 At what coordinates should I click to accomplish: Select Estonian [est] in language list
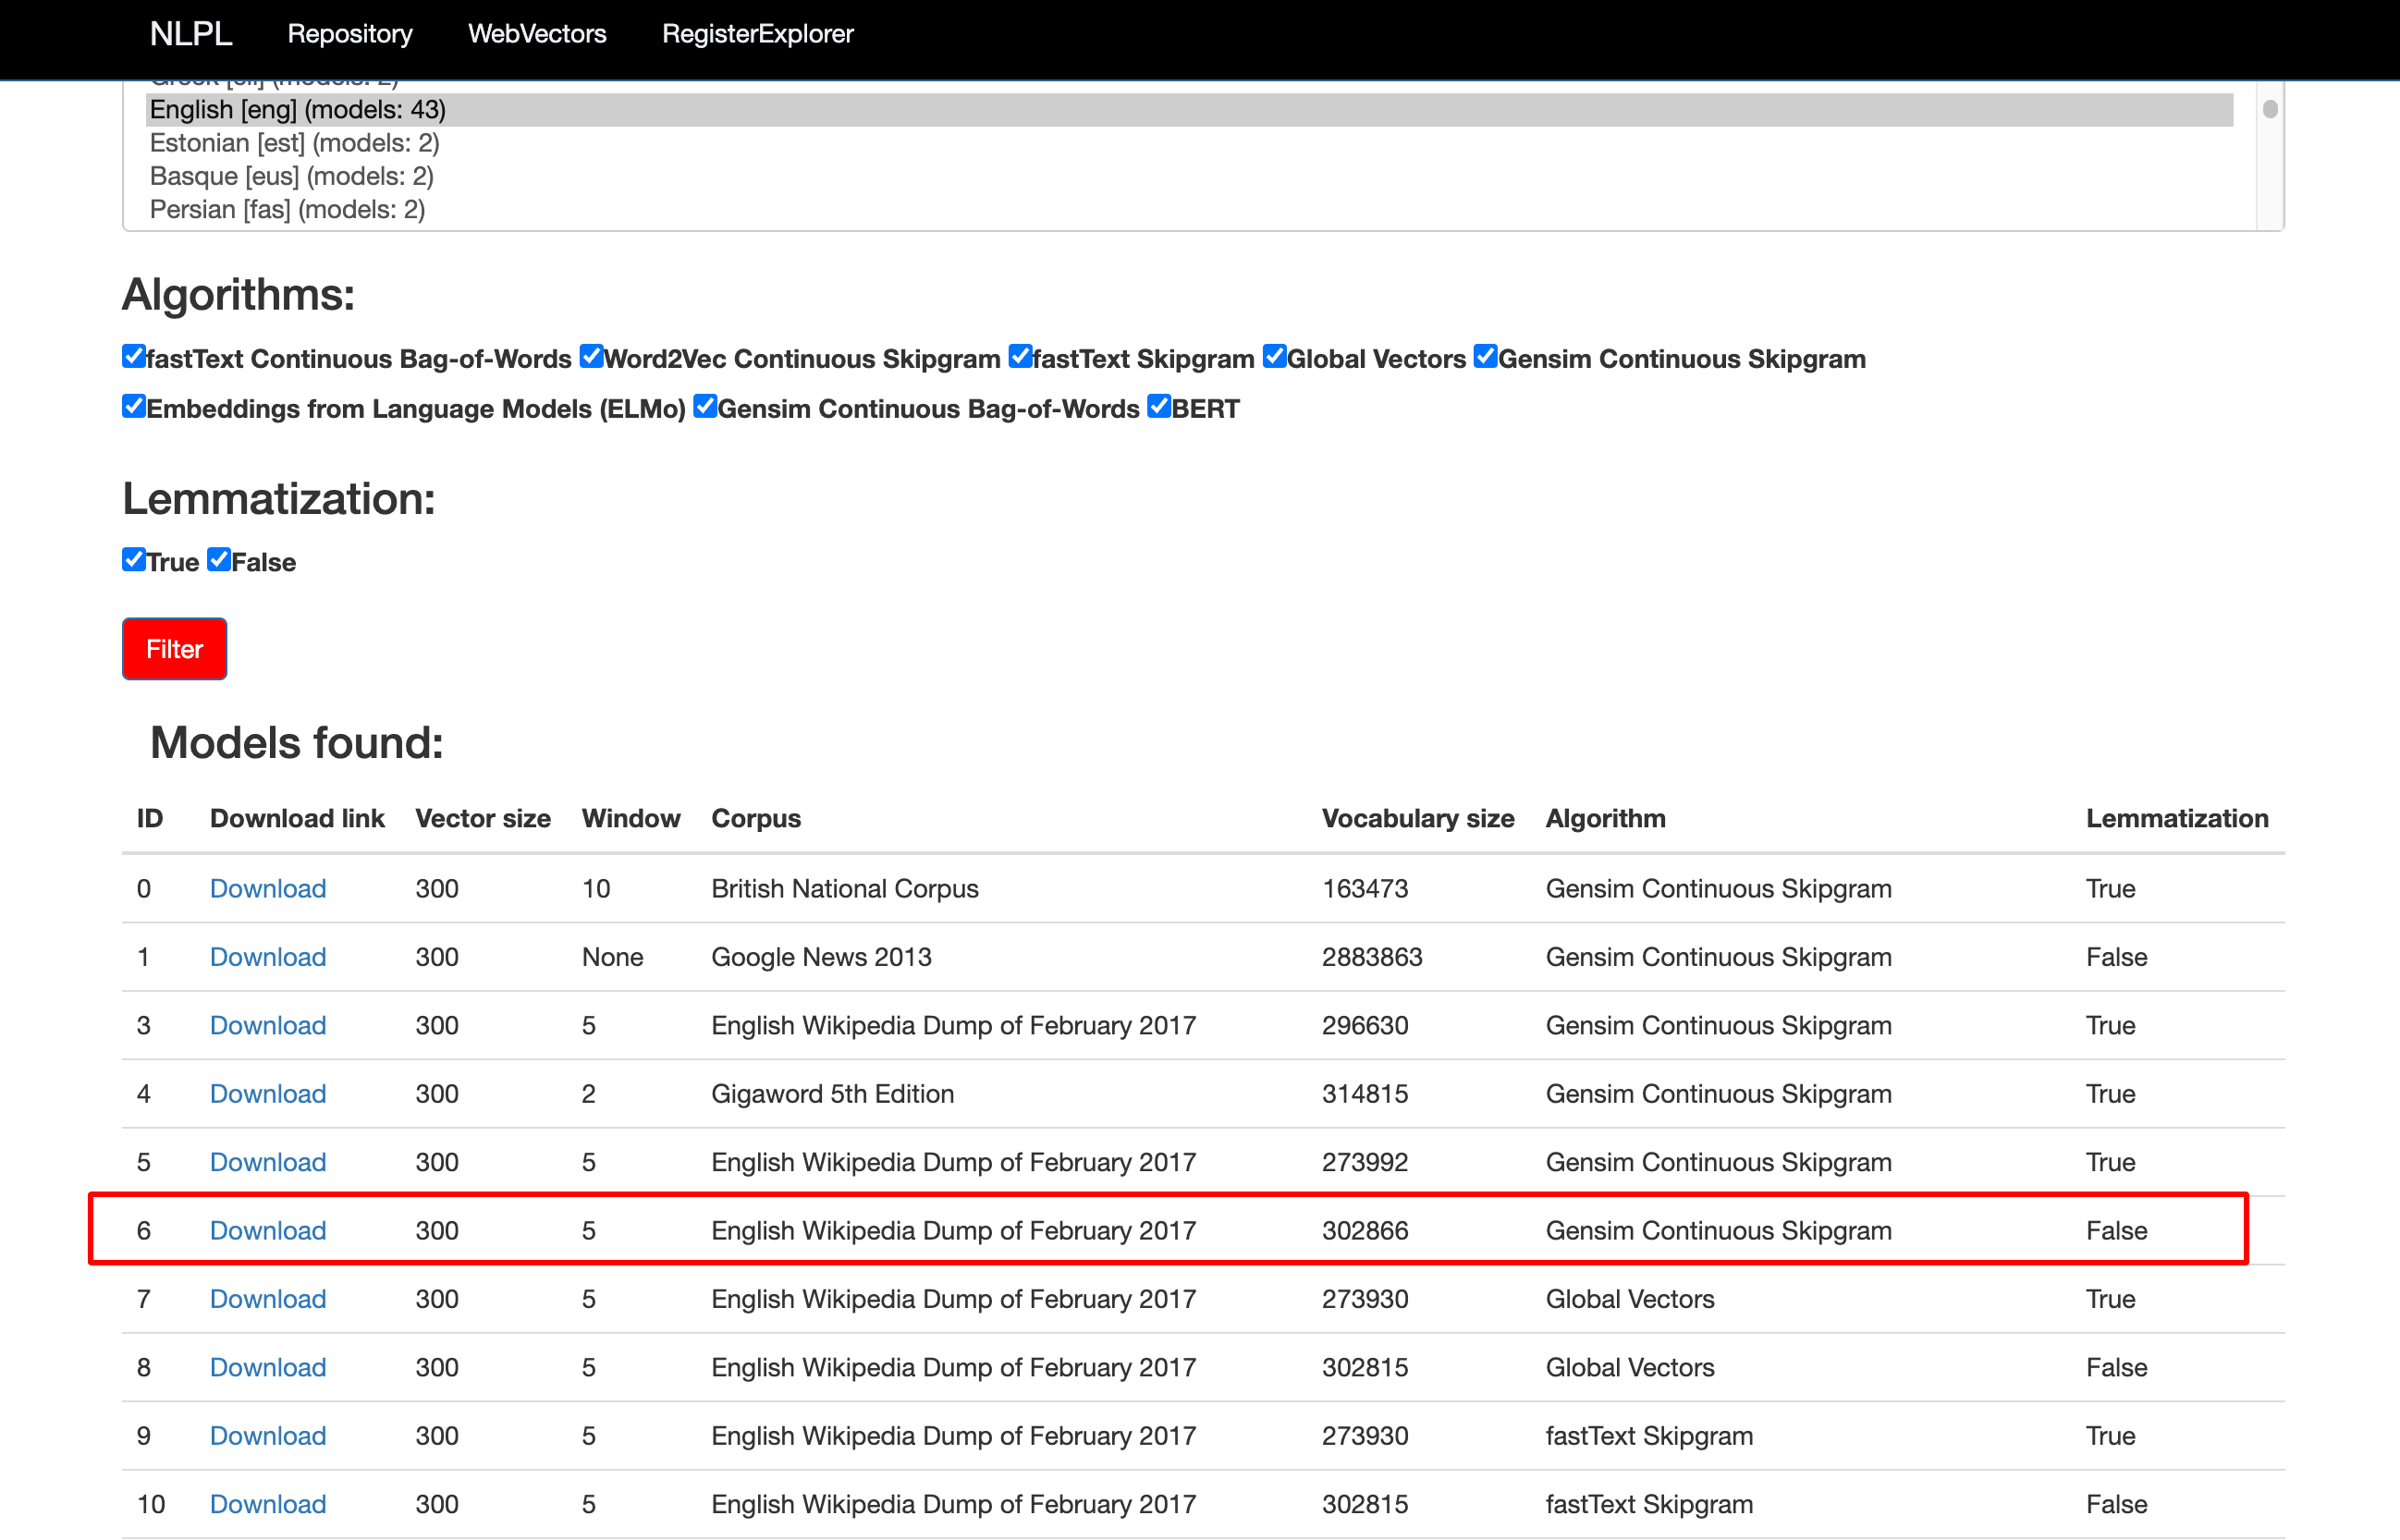tap(294, 143)
